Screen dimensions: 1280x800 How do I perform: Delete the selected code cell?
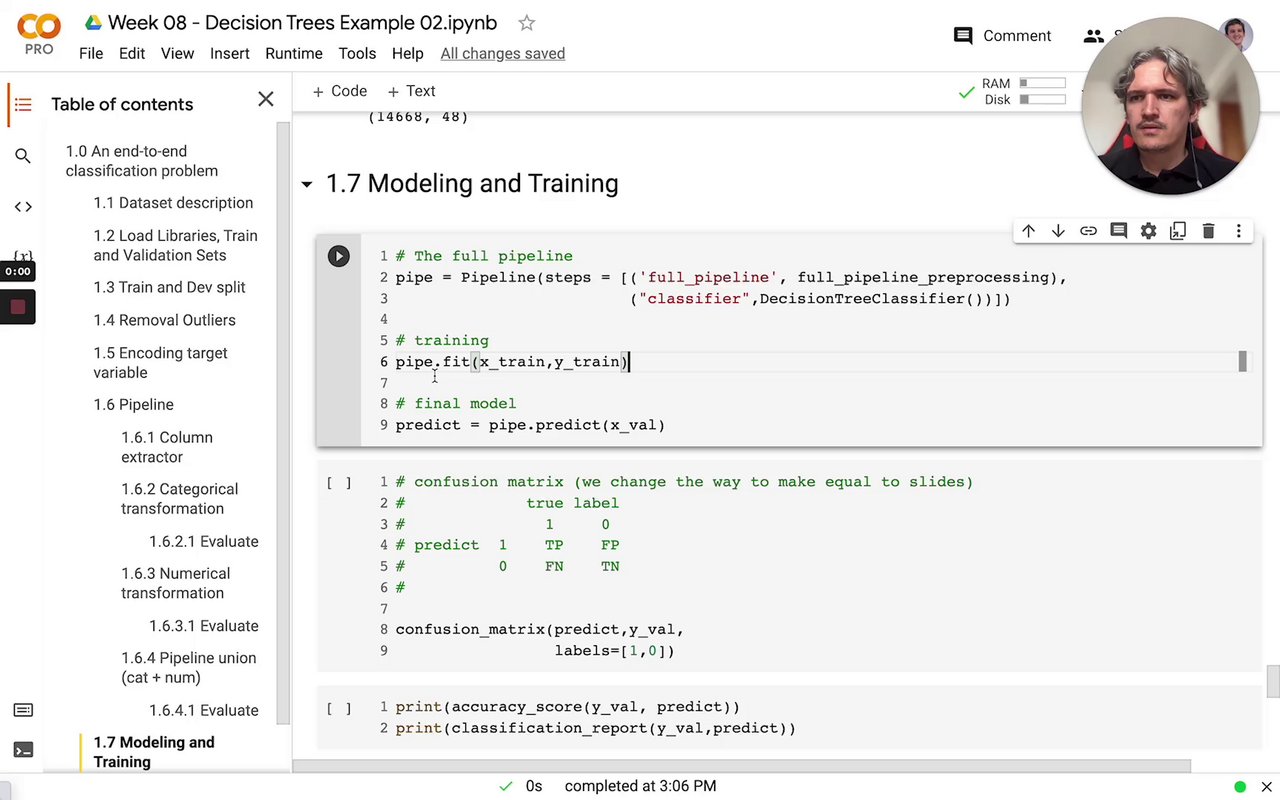click(x=1208, y=231)
